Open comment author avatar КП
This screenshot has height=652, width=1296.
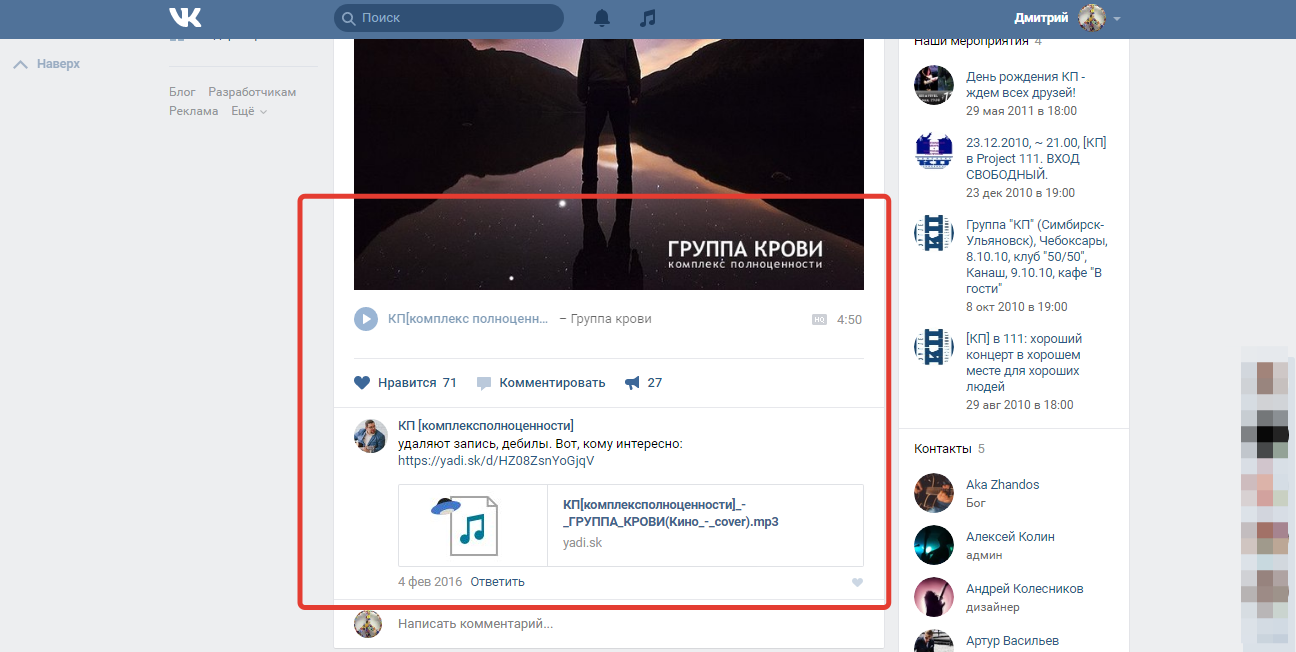[x=371, y=436]
